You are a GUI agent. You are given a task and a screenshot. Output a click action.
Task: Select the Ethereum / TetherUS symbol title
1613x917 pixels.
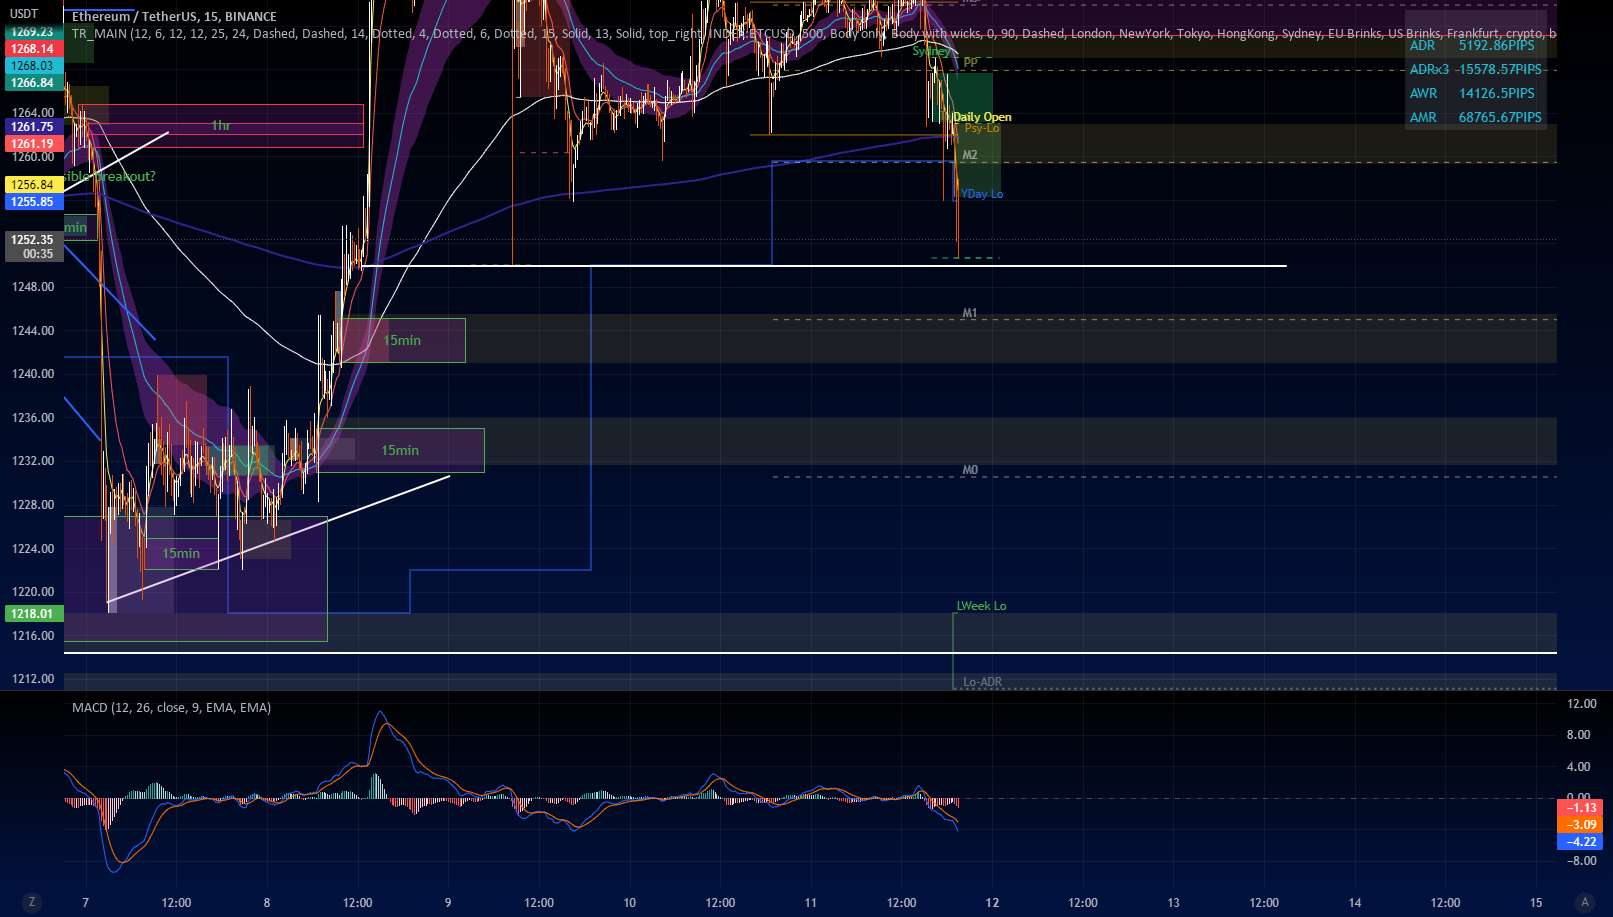[174, 17]
